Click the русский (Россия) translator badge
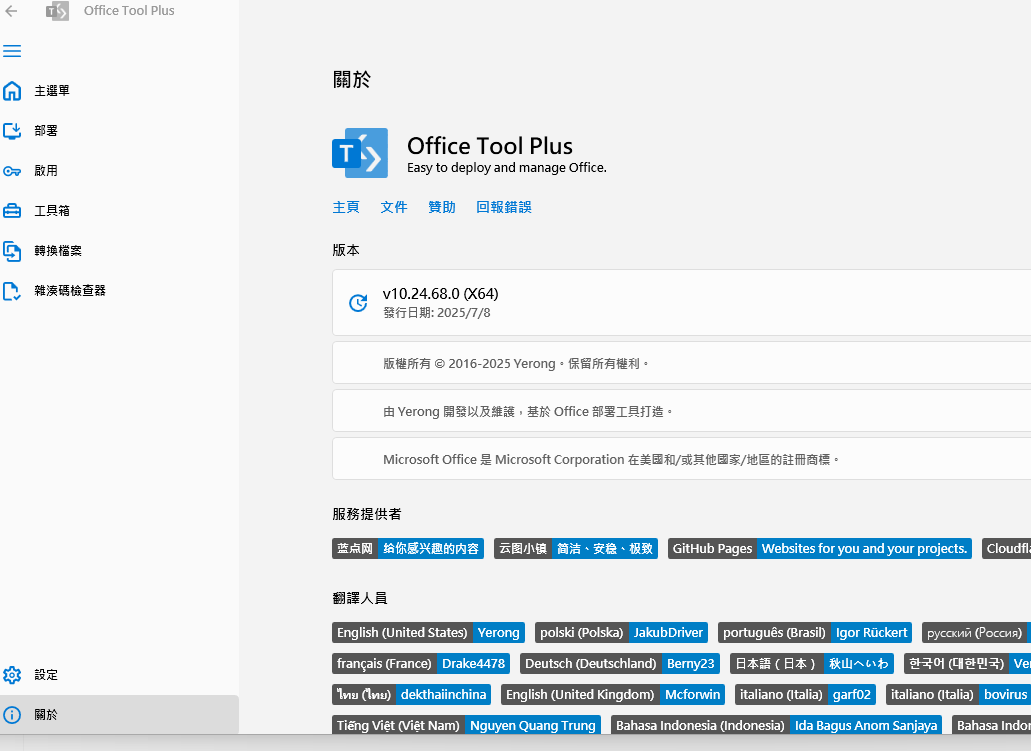The image size is (1031, 751). [x=976, y=633]
